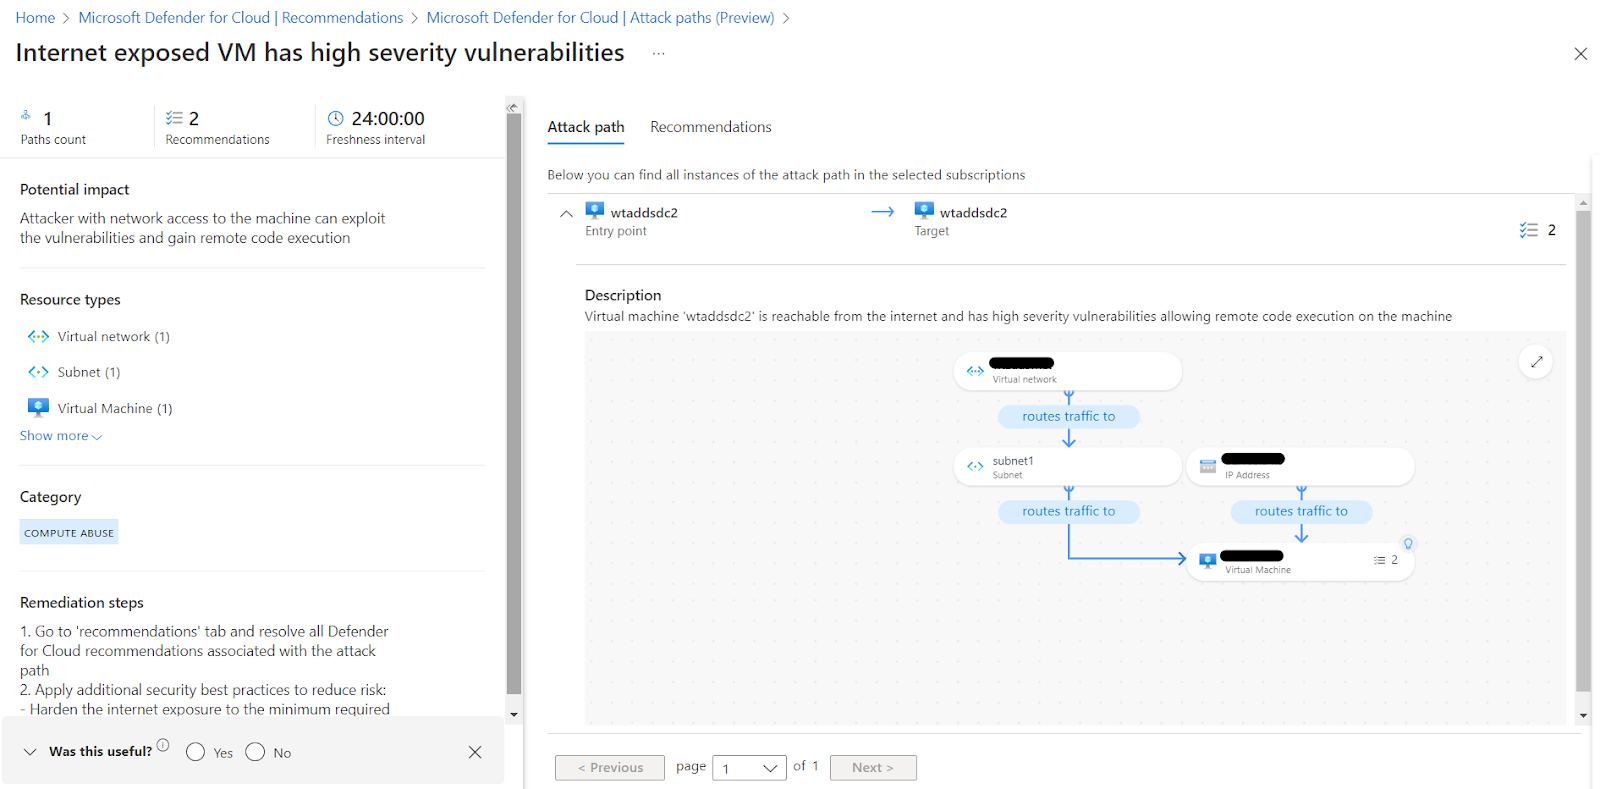Expand Show more resource types
The width and height of the screenshot is (1600, 789).
tap(61, 436)
